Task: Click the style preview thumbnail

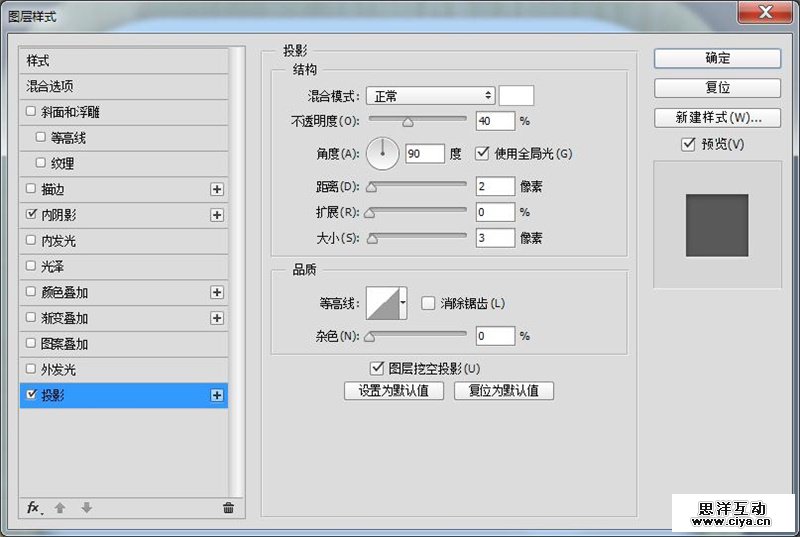Action: click(717, 225)
